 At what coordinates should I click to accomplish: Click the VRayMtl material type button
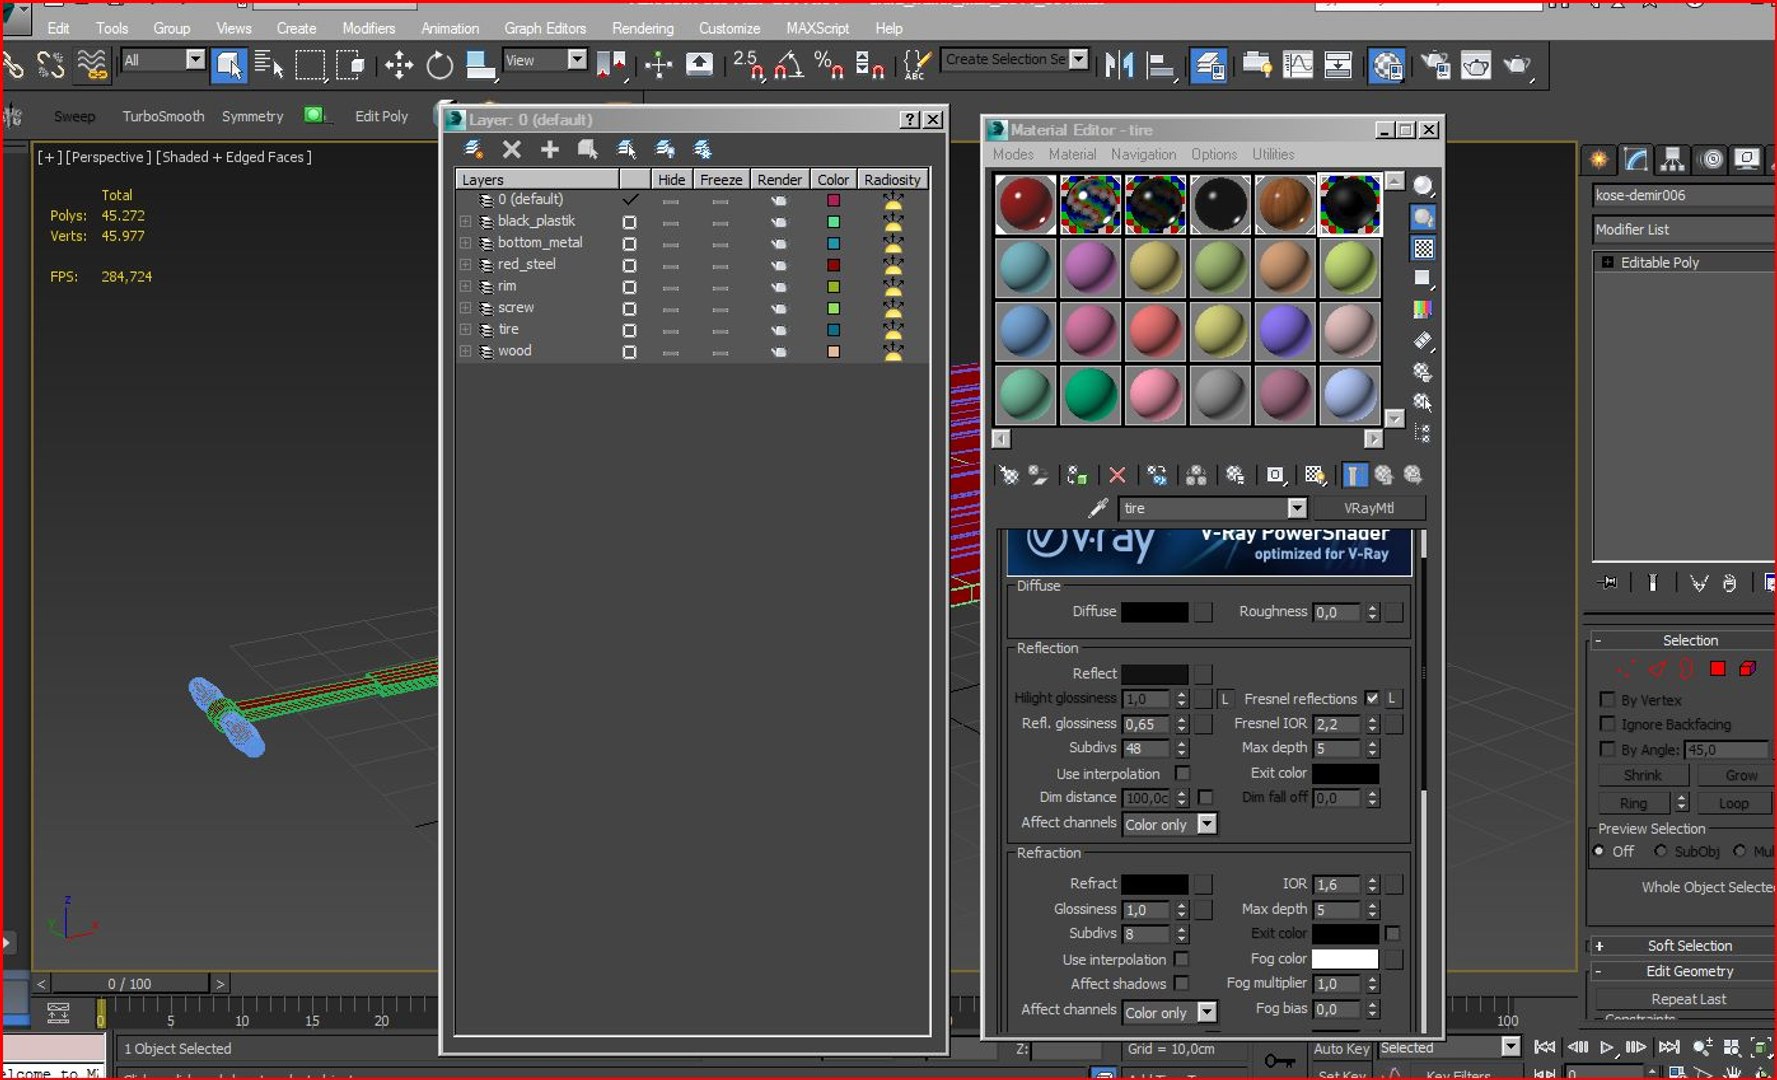[1368, 508]
